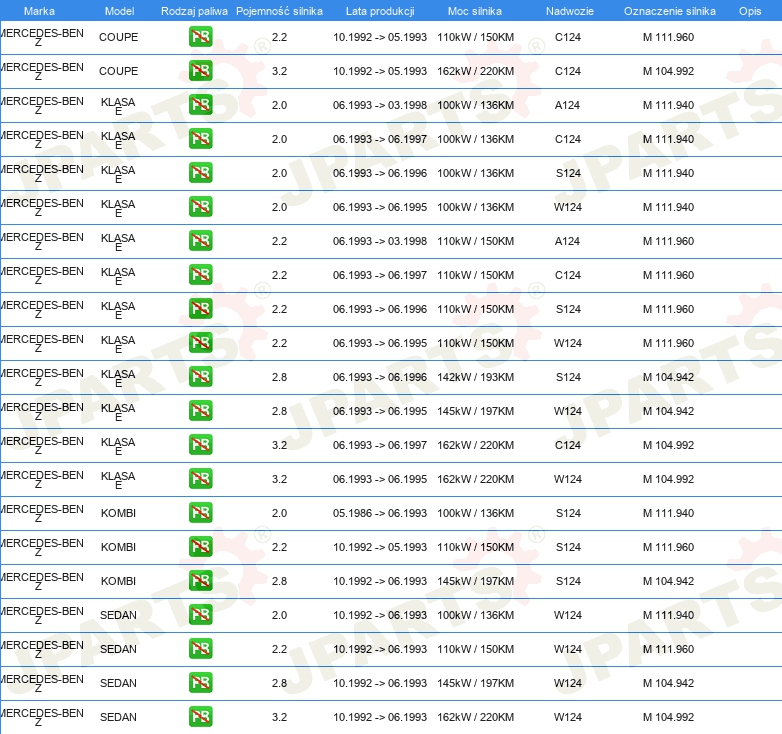This screenshot has width=782, height=734.
Task: Click the fuel icon in the KOMBI 2.8 row
Action: (x=200, y=580)
